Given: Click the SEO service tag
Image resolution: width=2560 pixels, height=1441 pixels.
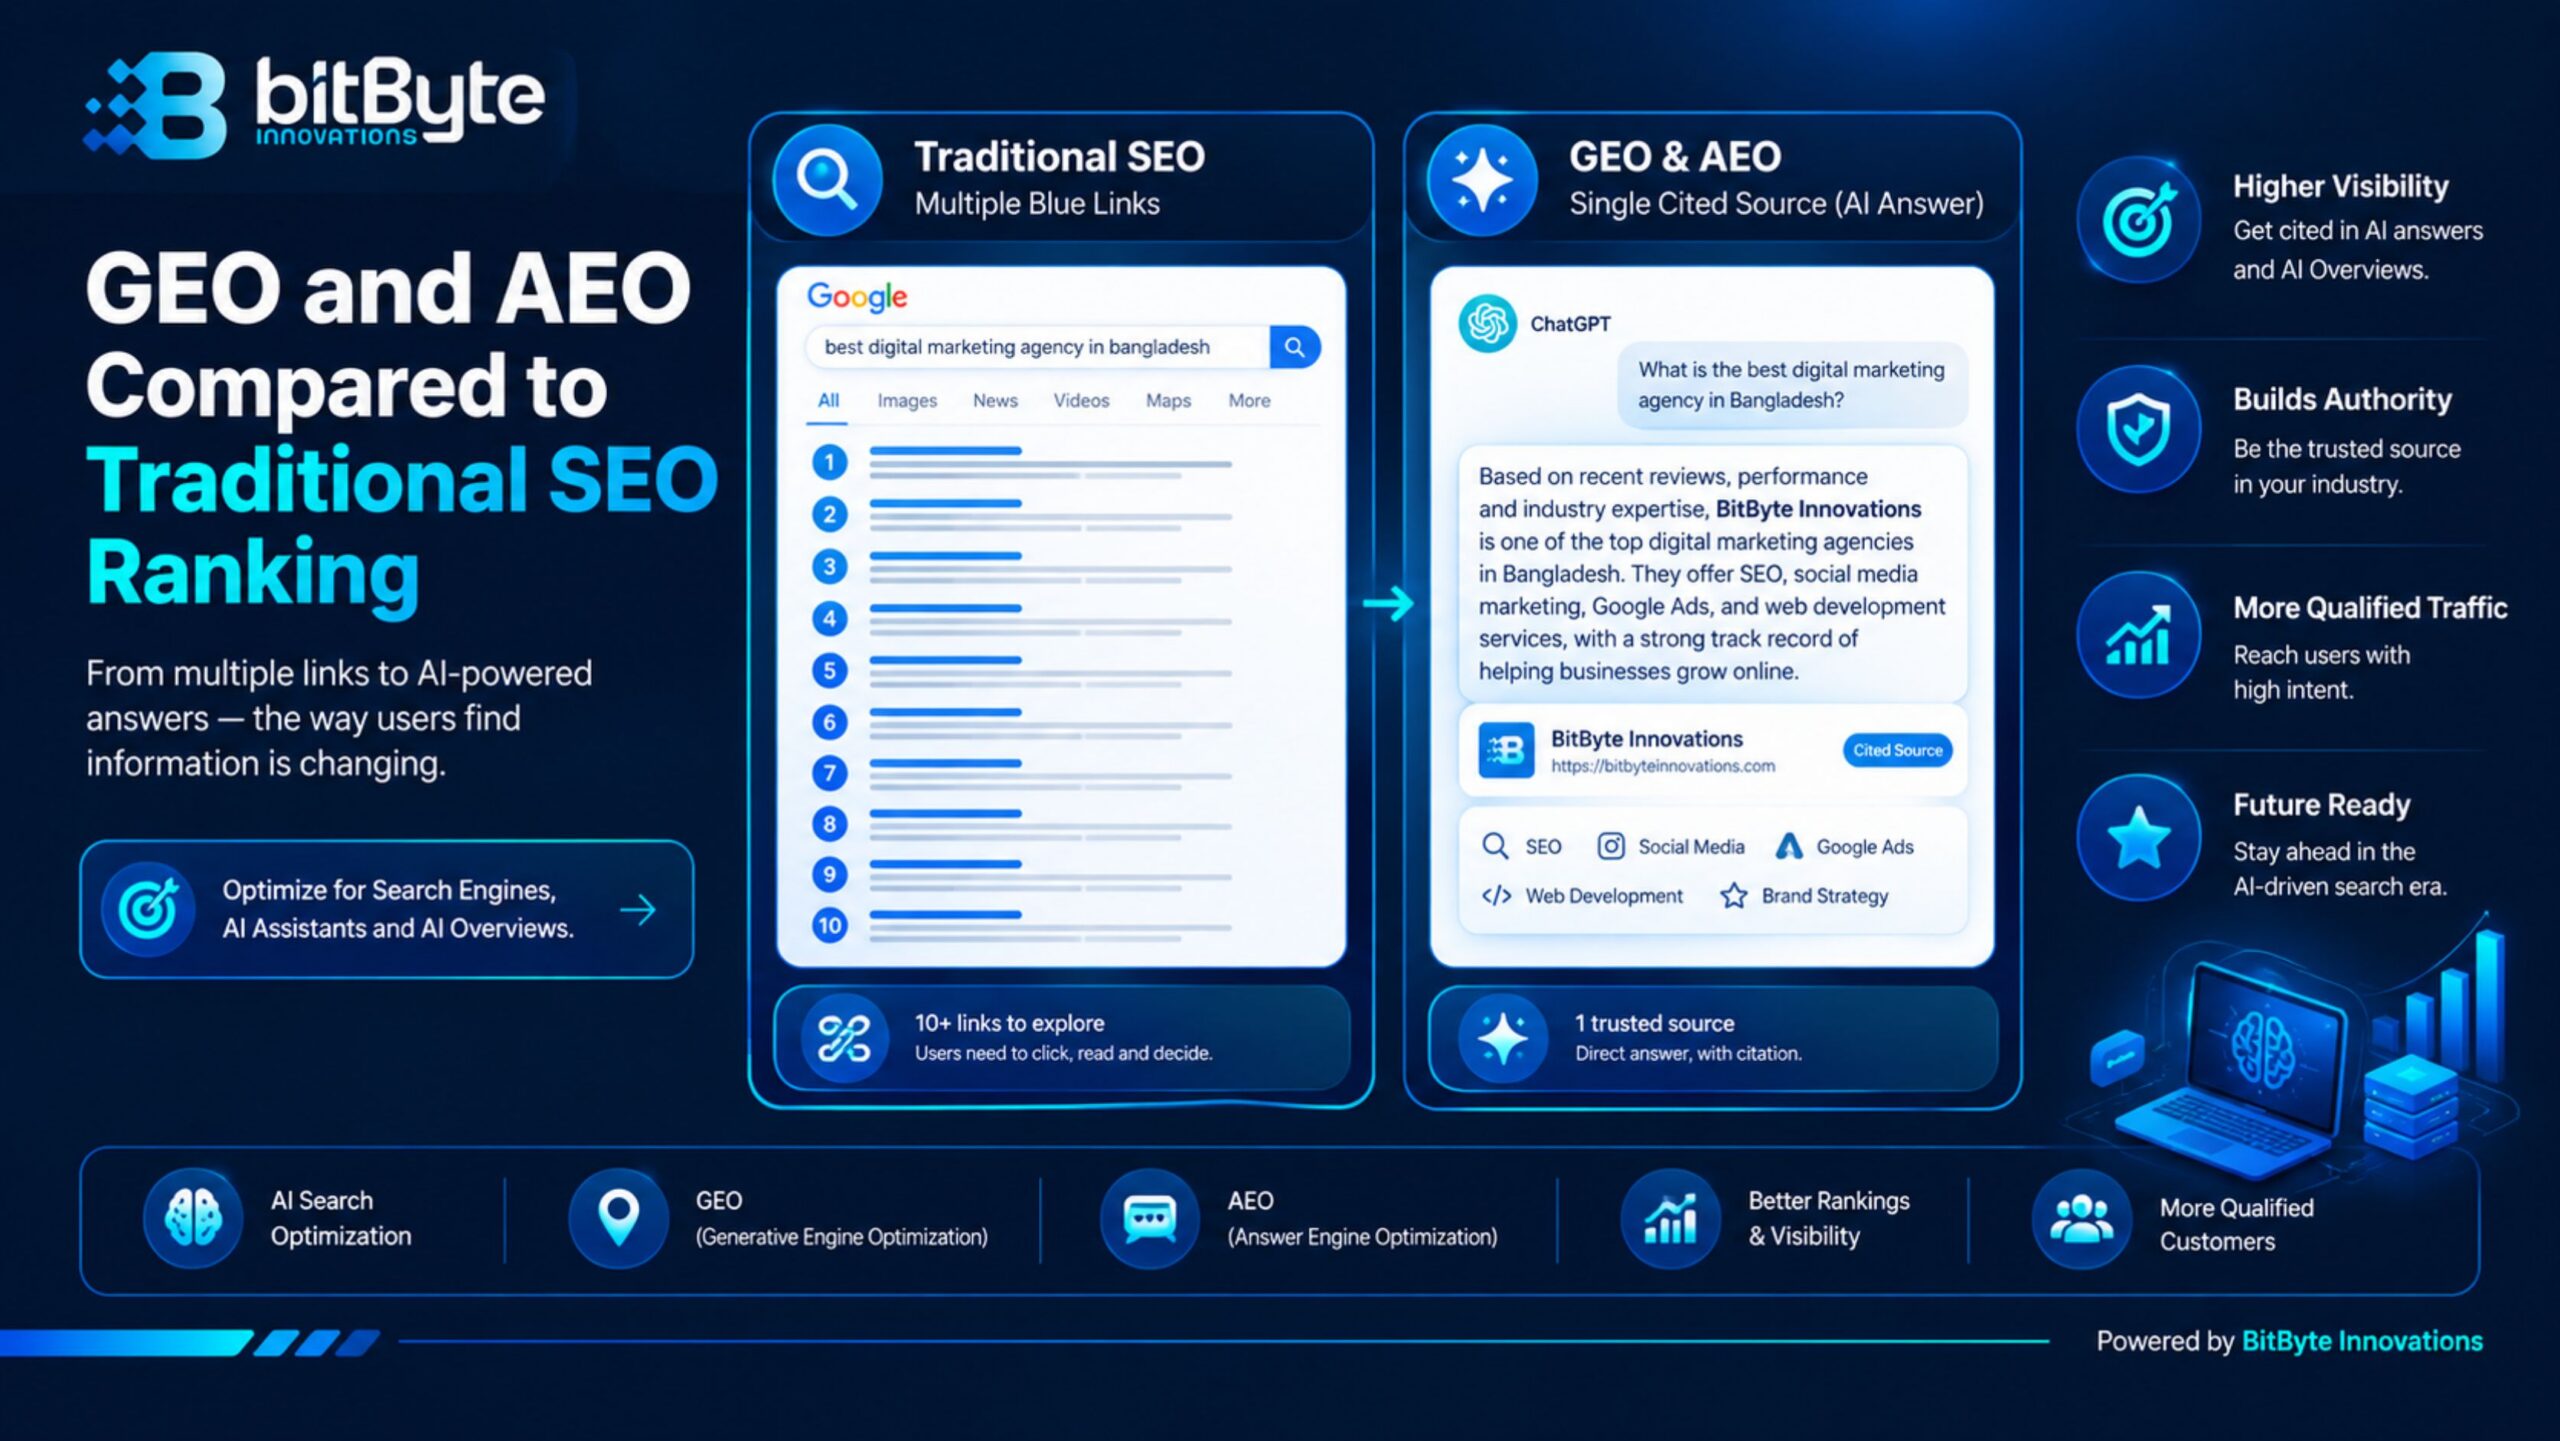Looking at the screenshot, I should click(1521, 846).
